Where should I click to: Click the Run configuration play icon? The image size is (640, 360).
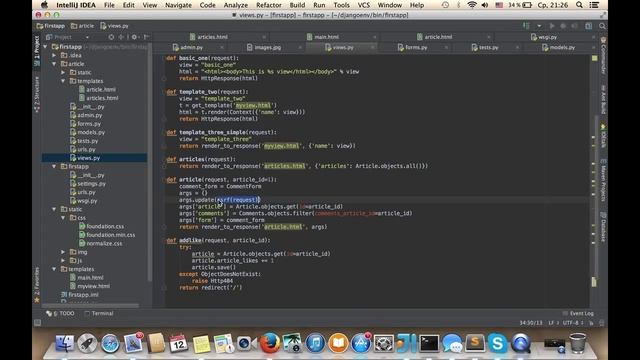[552, 26]
